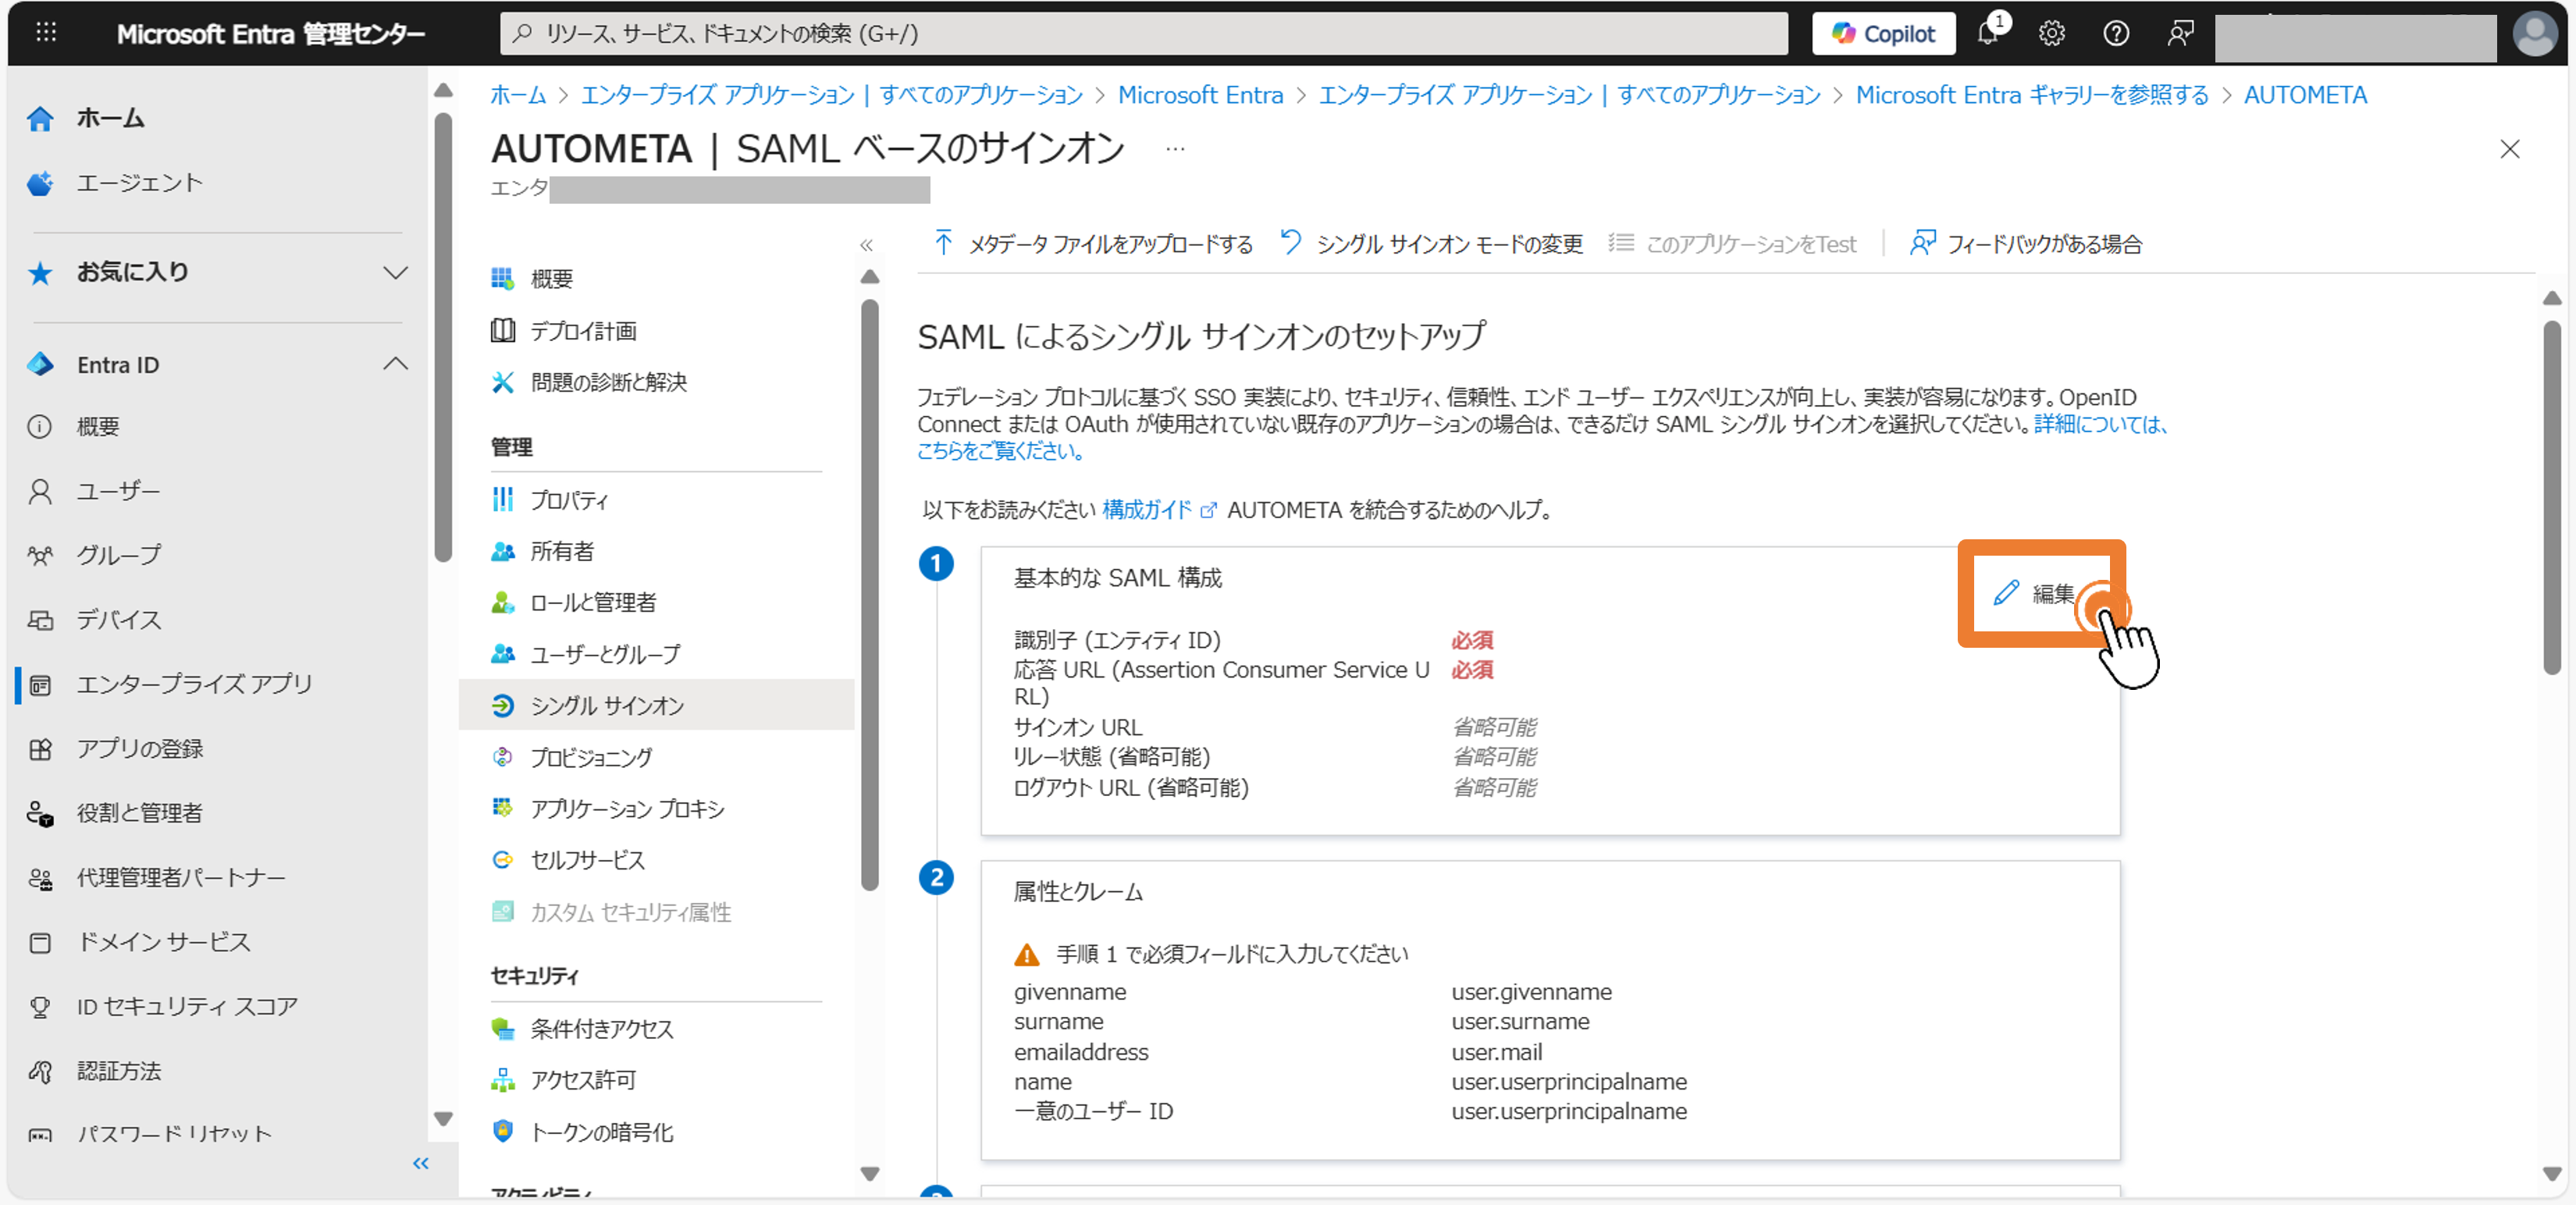The height and width of the screenshot is (1205, 2576).
Task: Click the emailaddress claim name
Action: point(1080,1052)
